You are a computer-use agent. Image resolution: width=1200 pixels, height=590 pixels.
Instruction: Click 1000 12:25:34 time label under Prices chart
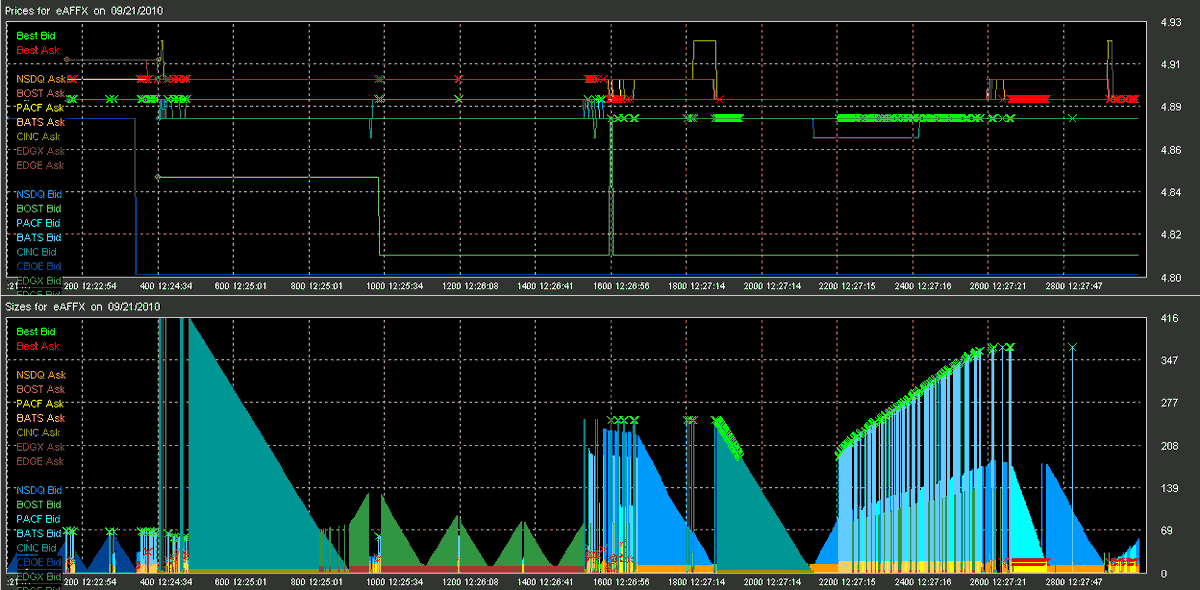[406, 286]
